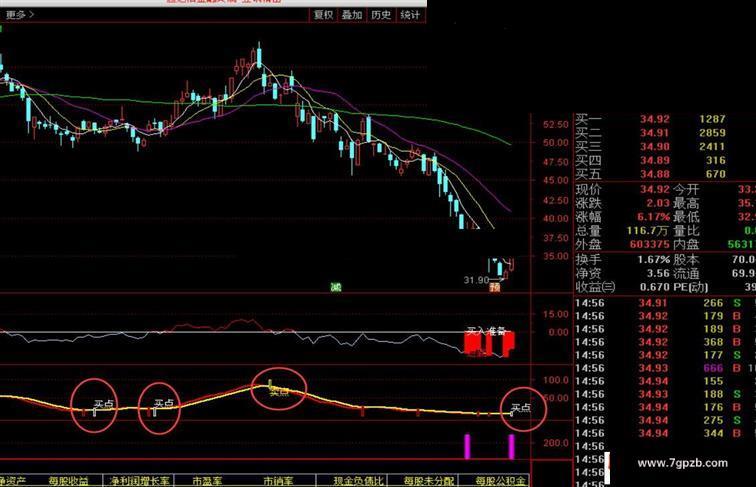Select the 现金负债比 tab
Image resolution: width=756 pixels, height=487 pixels.
(359, 481)
